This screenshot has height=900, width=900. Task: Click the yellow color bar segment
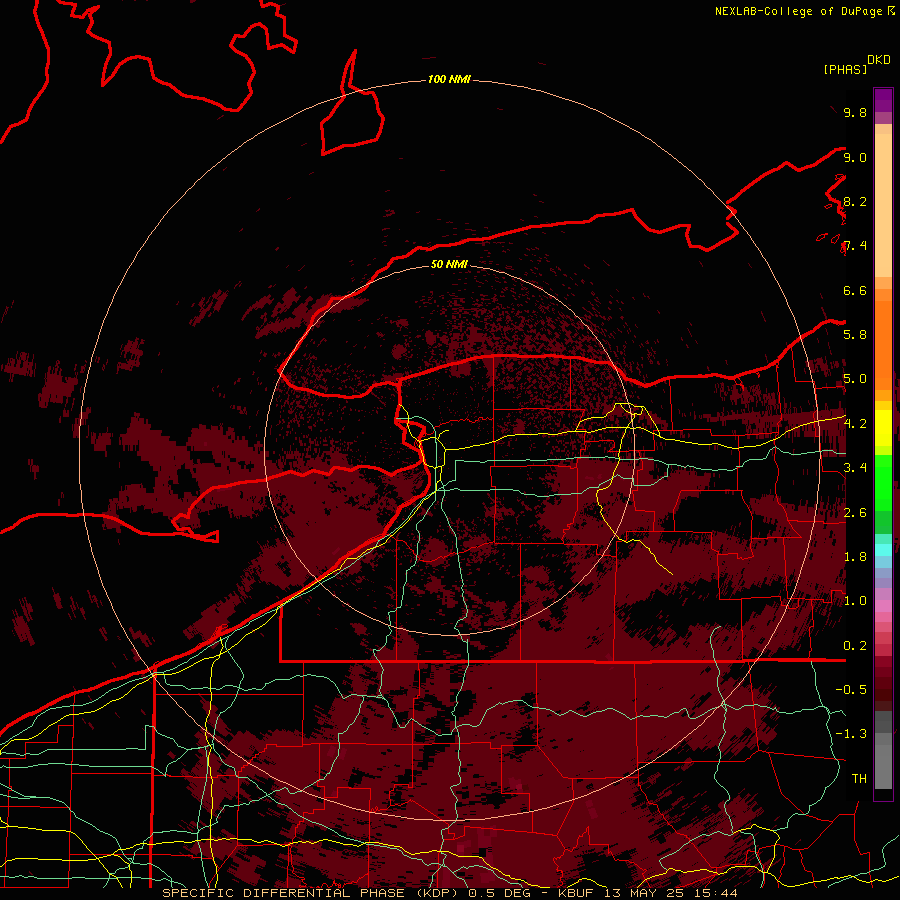click(x=883, y=428)
